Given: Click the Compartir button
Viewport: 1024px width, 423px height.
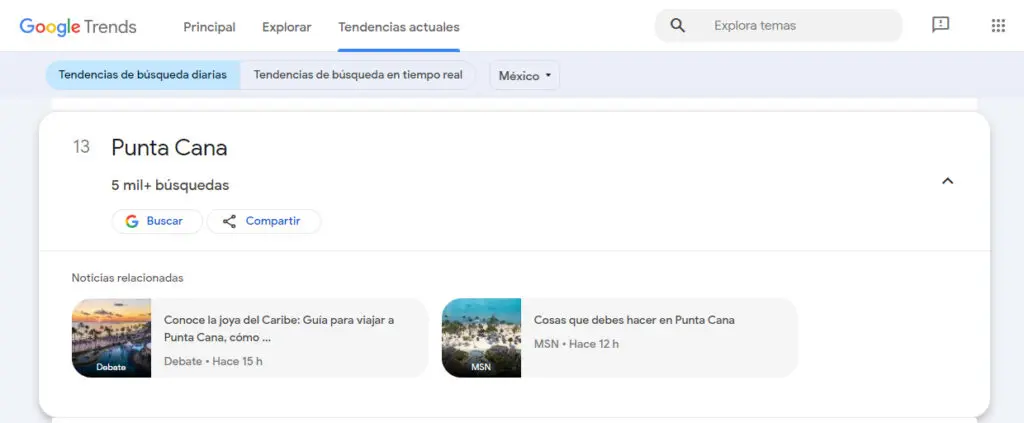Looking at the screenshot, I should 264,221.
